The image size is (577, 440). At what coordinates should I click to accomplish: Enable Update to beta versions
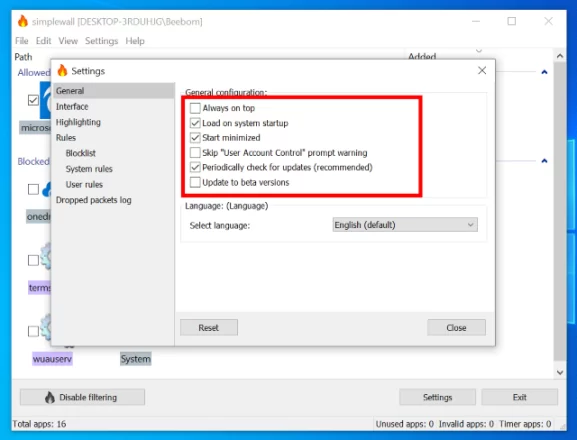195,182
